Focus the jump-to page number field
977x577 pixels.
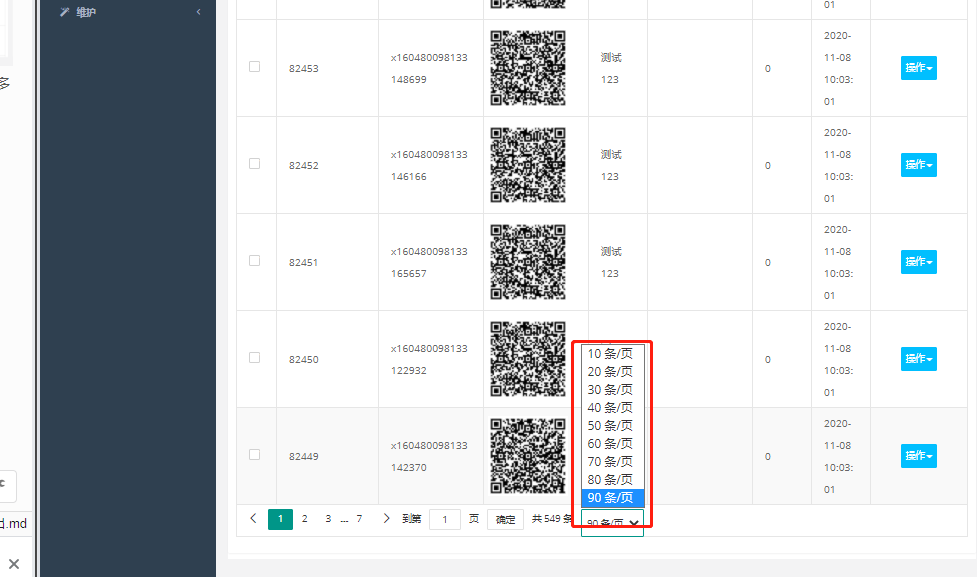pyautogui.click(x=445, y=520)
